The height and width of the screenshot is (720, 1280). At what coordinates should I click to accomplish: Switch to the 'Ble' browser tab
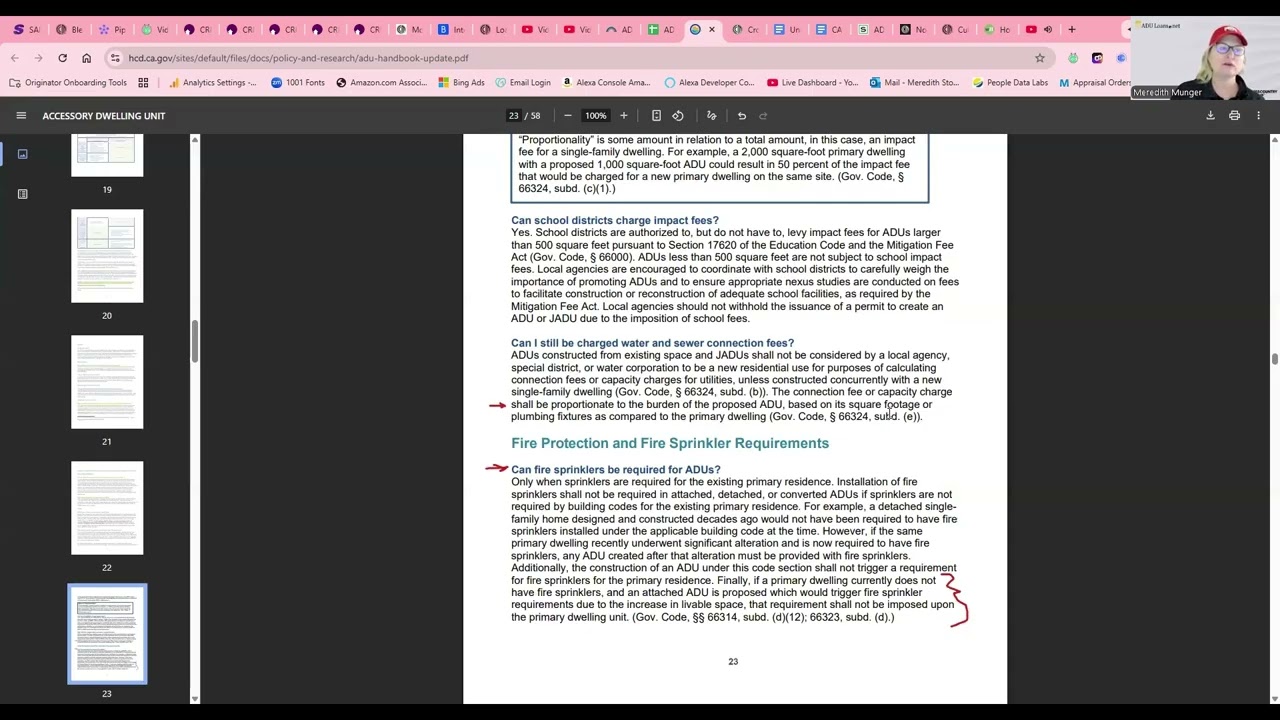[x=69, y=29]
